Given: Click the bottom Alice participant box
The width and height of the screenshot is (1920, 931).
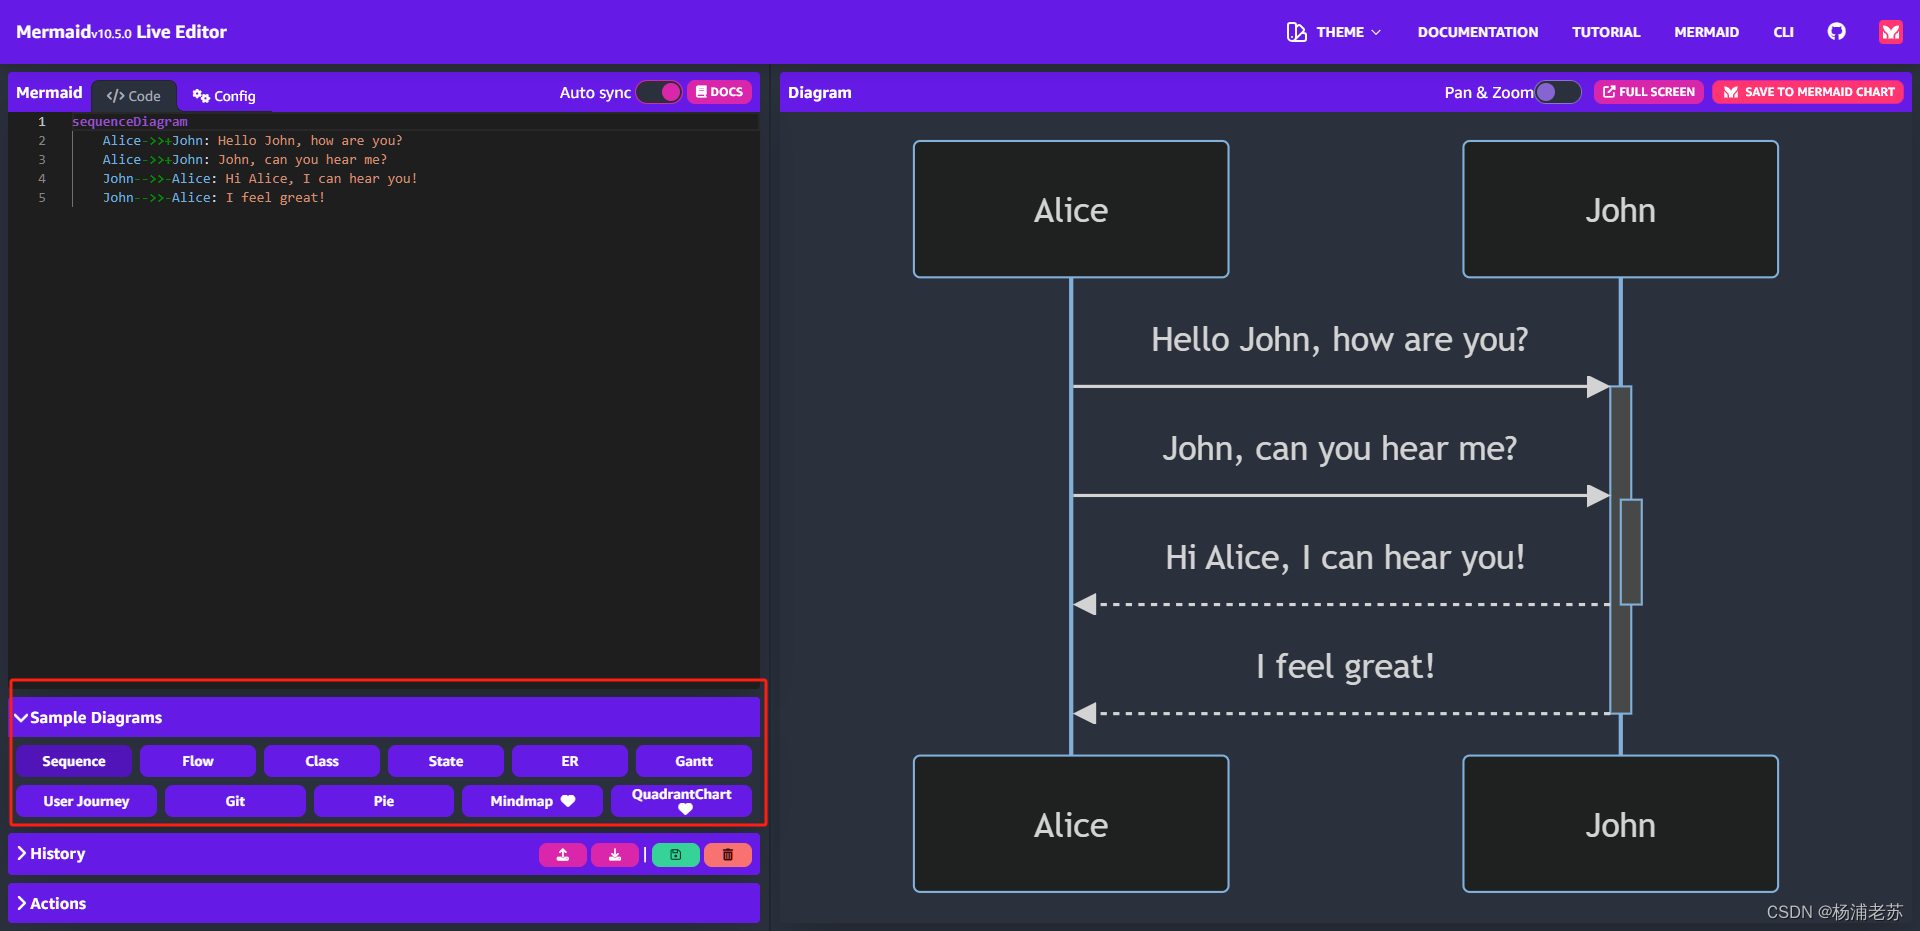Looking at the screenshot, I should click(1071, 824).
